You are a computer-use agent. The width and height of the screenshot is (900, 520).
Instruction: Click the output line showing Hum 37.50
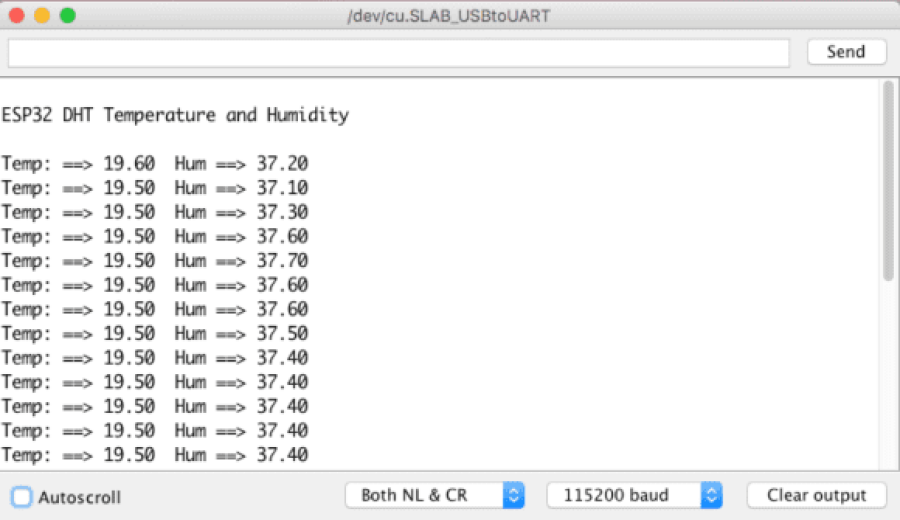tap(155, 334)
